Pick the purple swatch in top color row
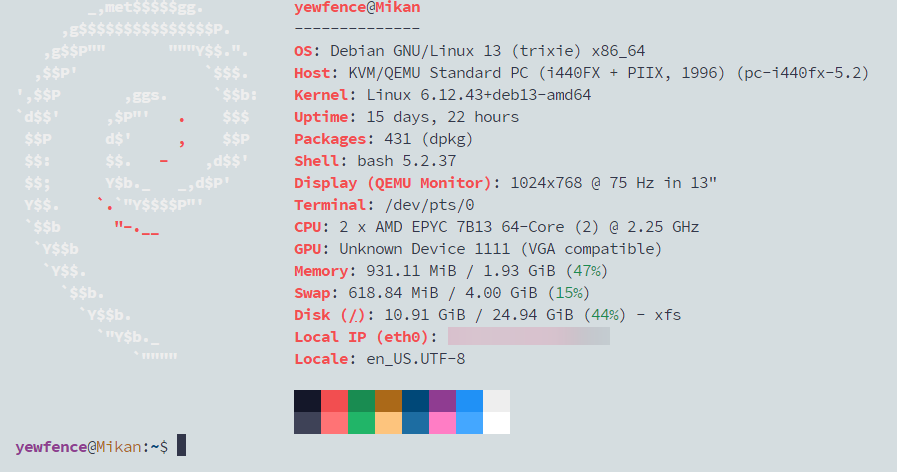 [442, 401]
